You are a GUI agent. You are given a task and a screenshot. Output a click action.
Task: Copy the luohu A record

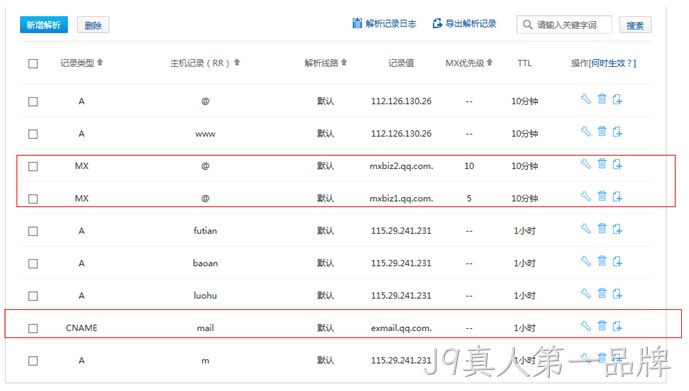pyautogui.click(x=617, y=293)
